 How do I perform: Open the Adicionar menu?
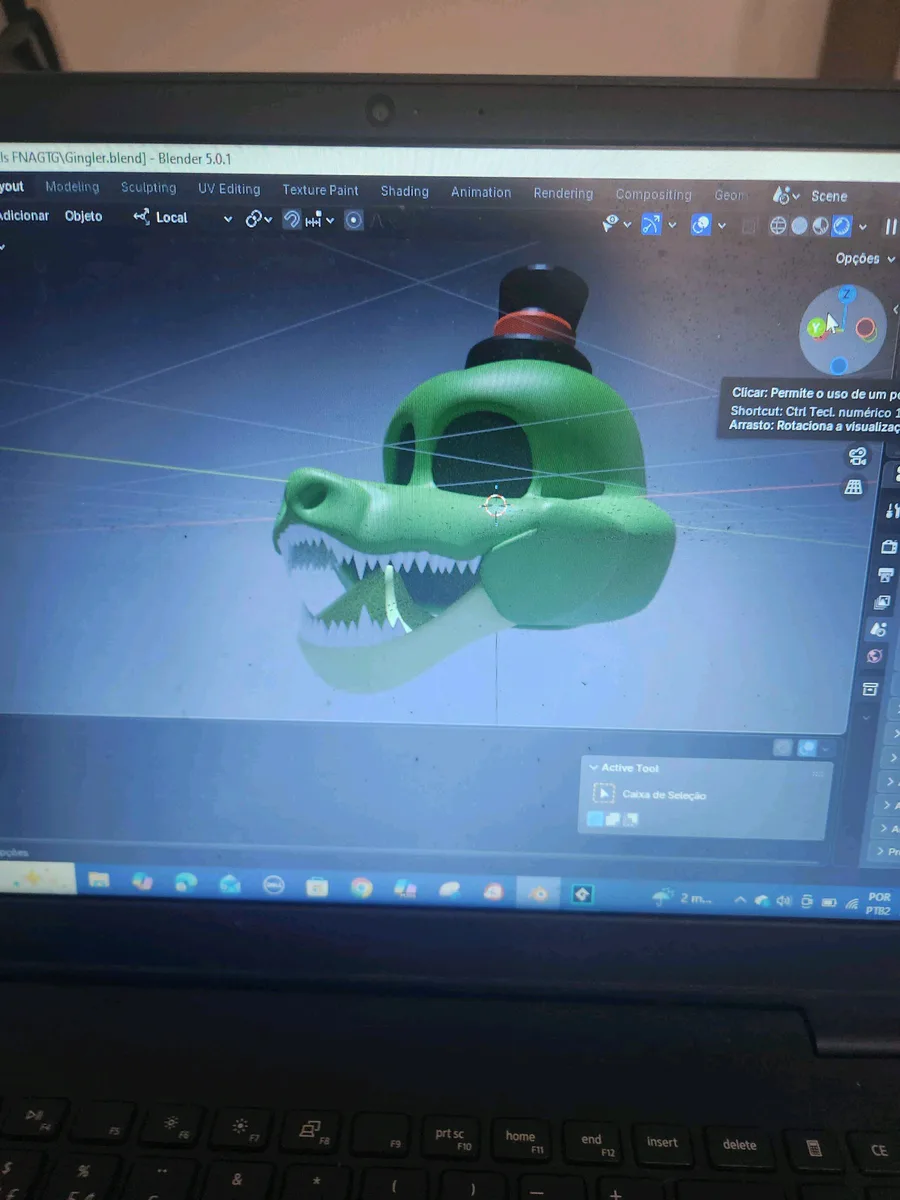(24, 215)
